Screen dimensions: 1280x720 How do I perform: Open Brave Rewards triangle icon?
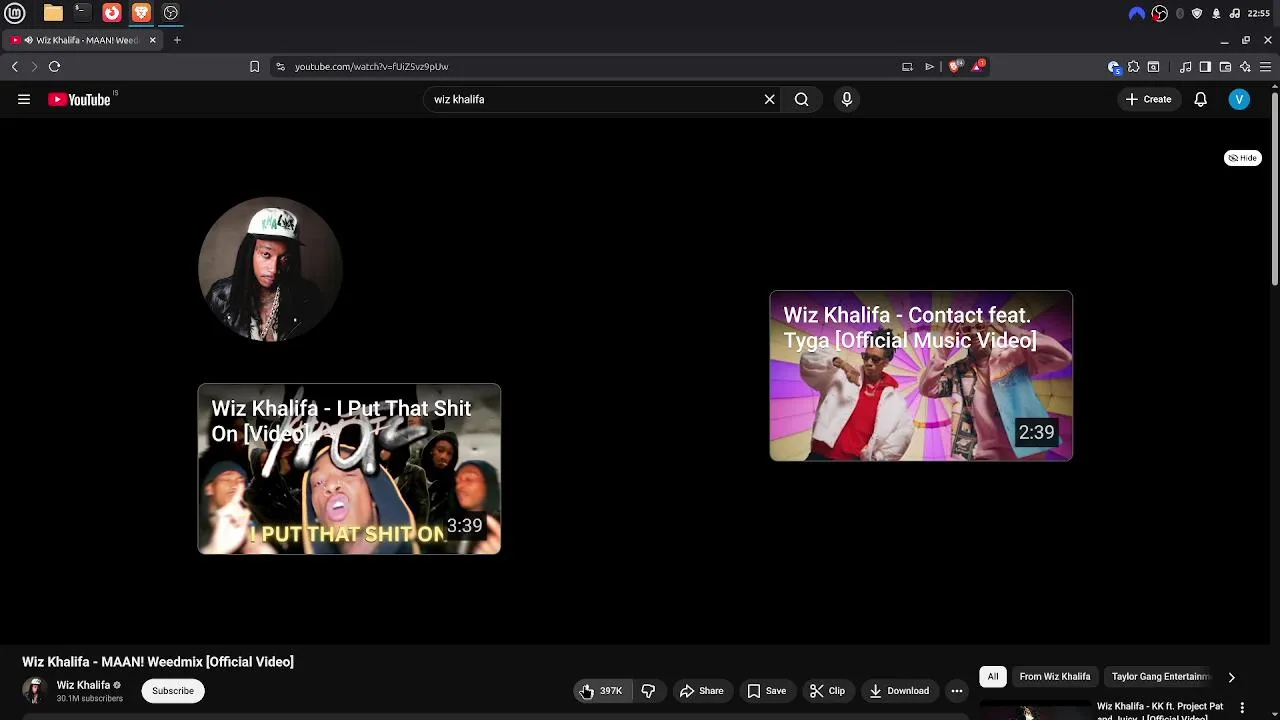pyautogui.click(x=978, y=66)
